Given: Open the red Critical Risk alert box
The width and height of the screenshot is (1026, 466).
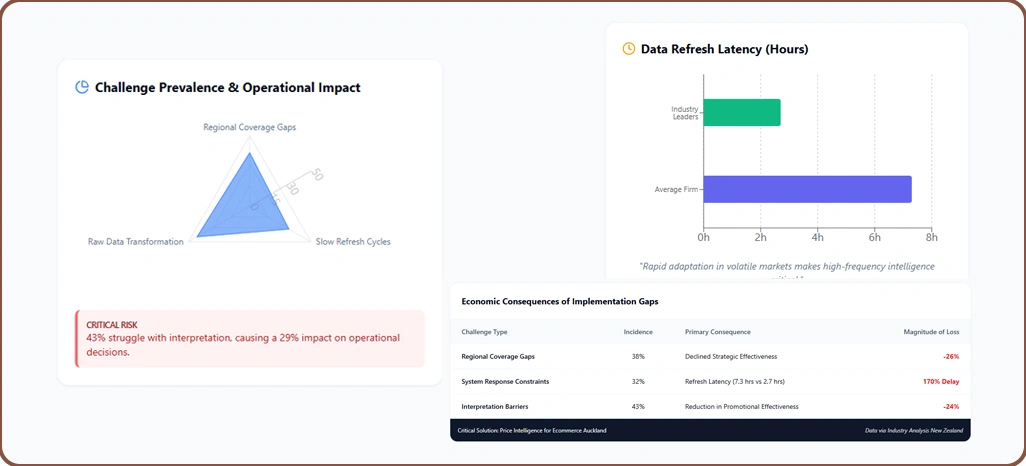Looking at the screenshot, I should [x=250, y=338].
